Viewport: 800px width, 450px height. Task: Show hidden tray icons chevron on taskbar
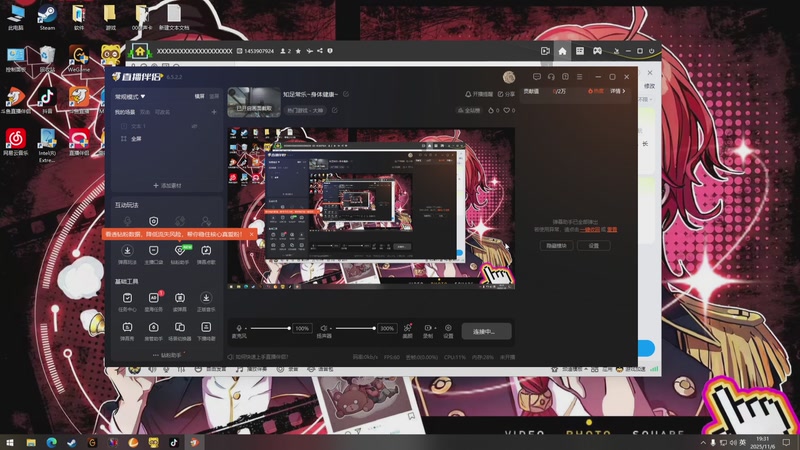(x=703, y=443)
